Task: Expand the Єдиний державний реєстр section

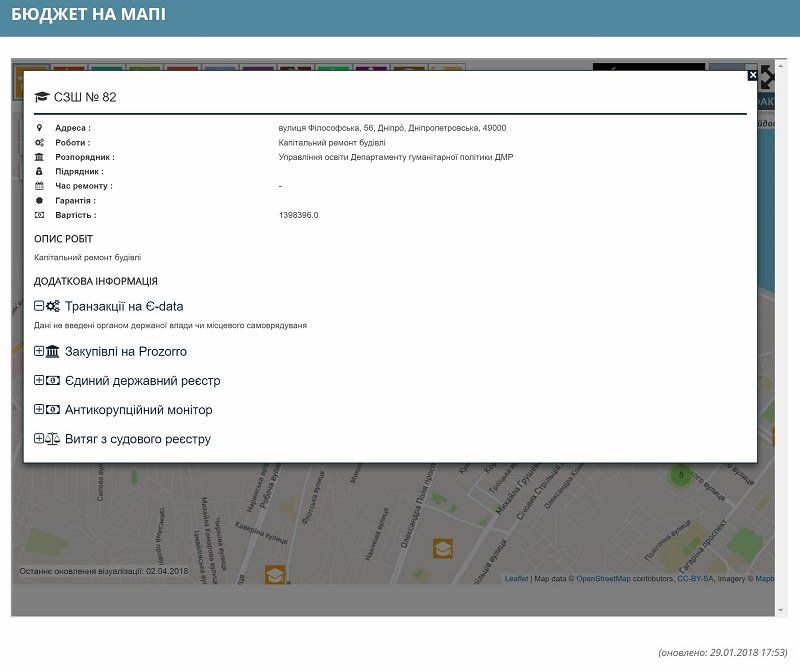Action: 39,381
